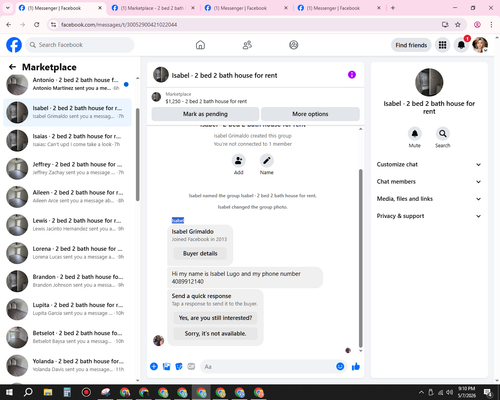Choose a sticker icon in composer
Viewport: 500px width, 400px height.
pos(179,367)
